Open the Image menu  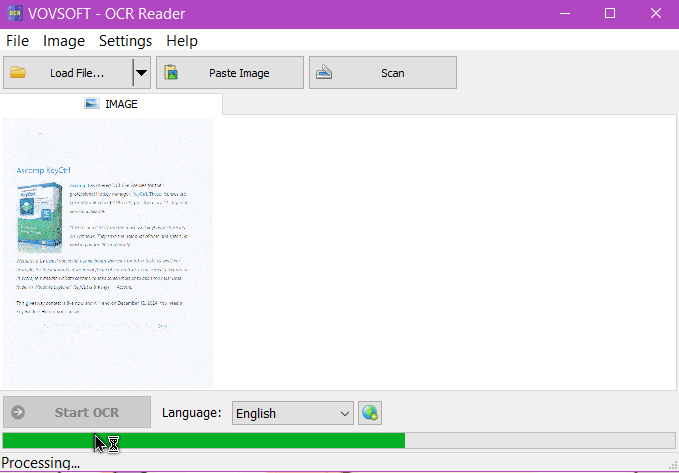click(x=64, y=41)
